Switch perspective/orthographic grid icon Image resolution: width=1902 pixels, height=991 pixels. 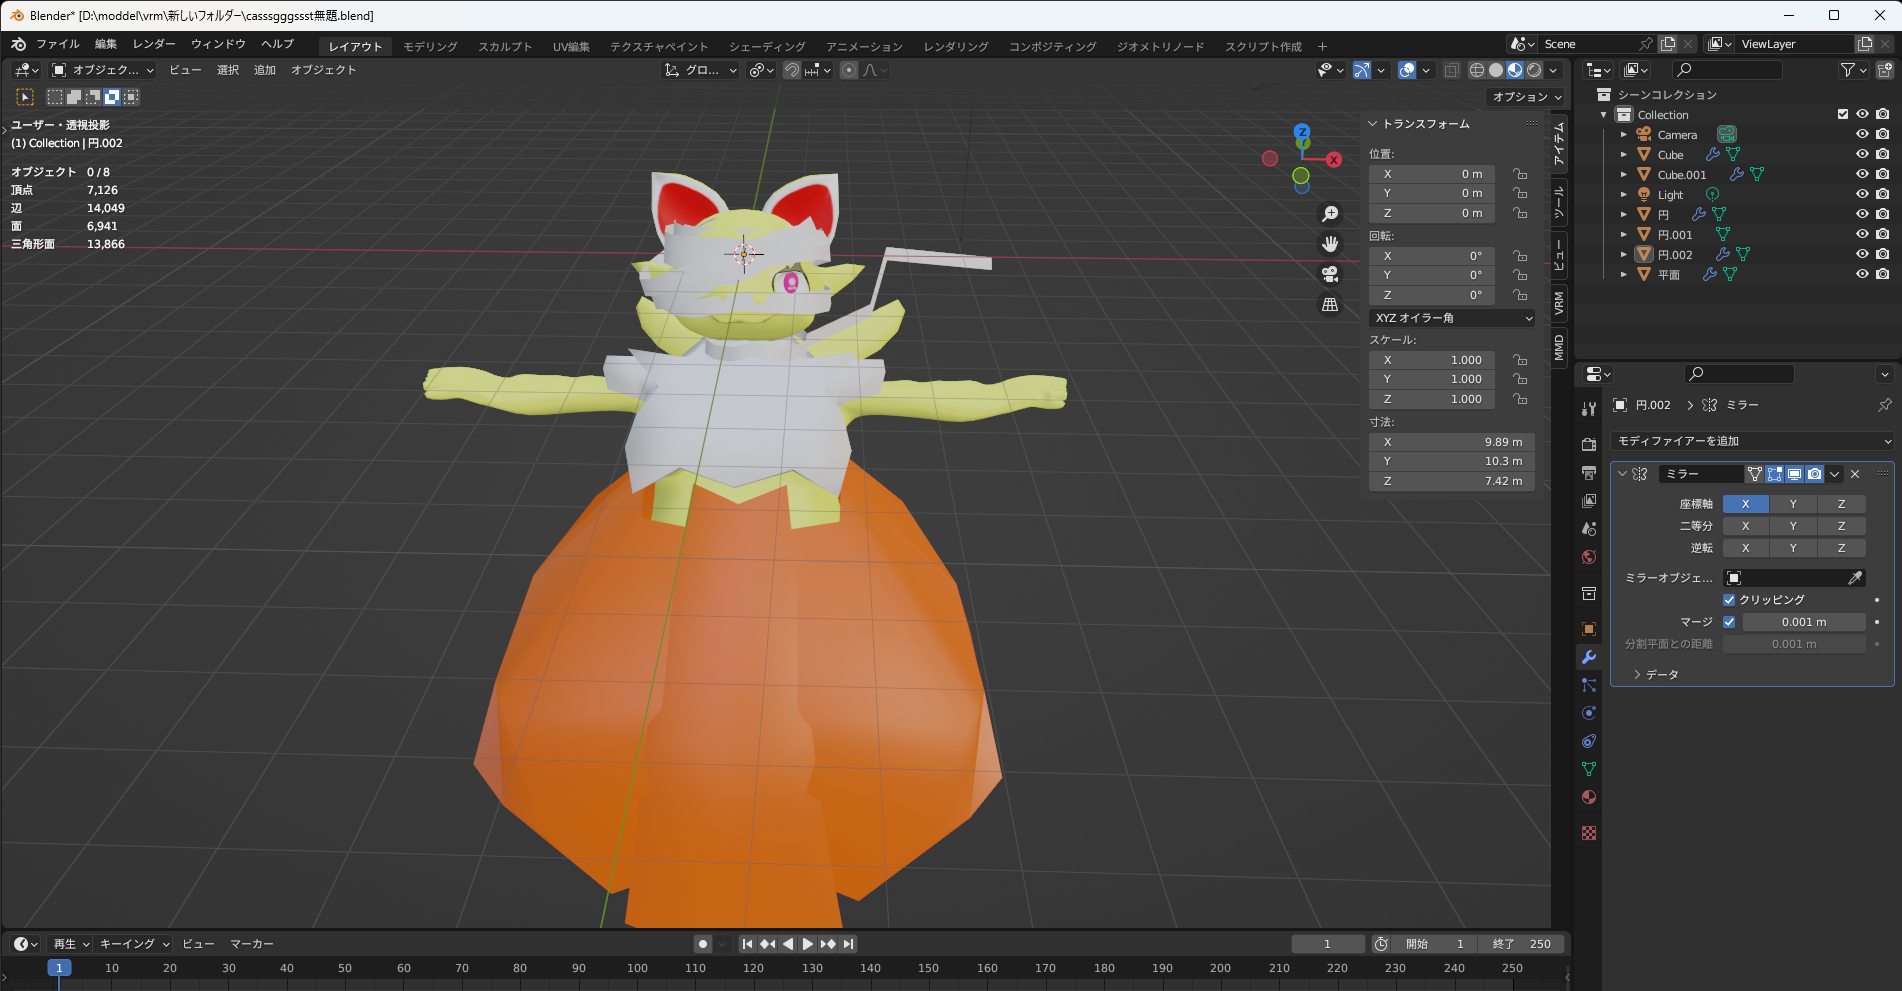[1330, 304]
